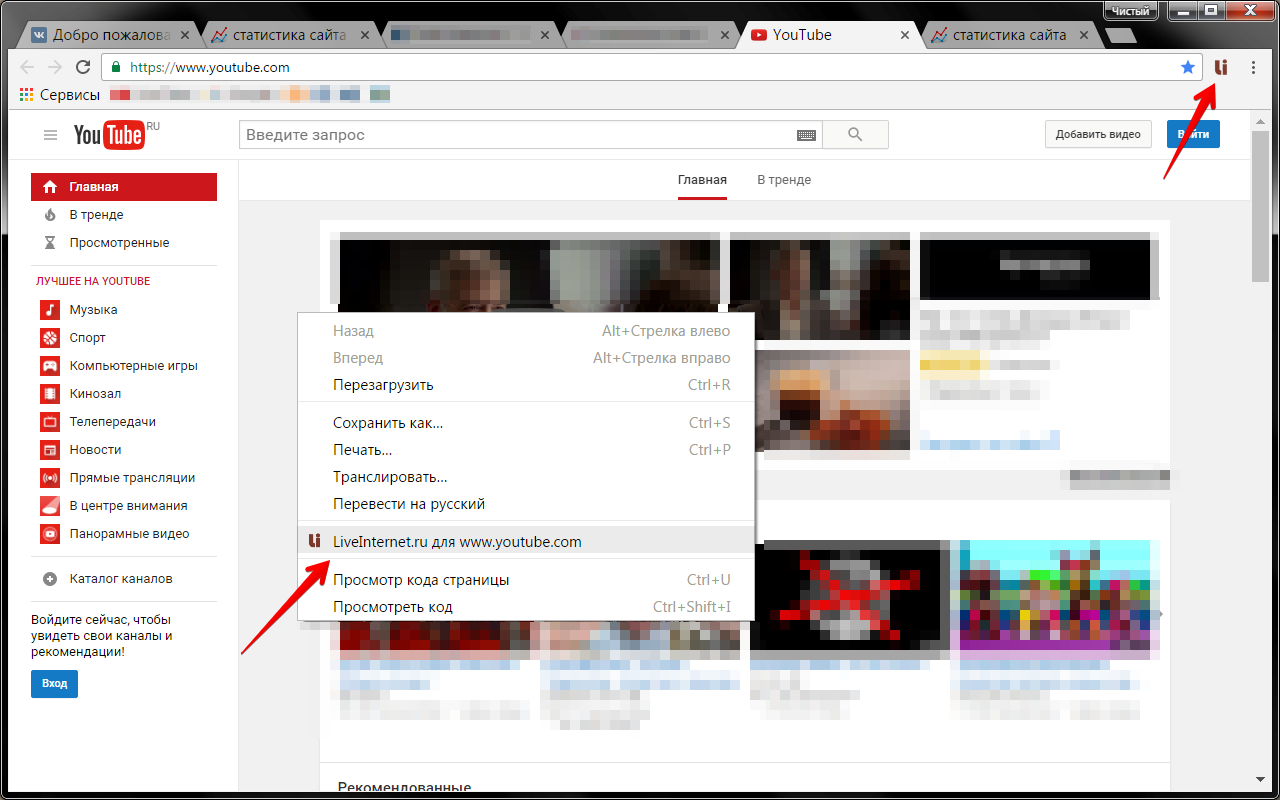Toggle YouTube hamburger guide menu
The width and height of the screenshot is (1280, 800).
tap(50, 135)
